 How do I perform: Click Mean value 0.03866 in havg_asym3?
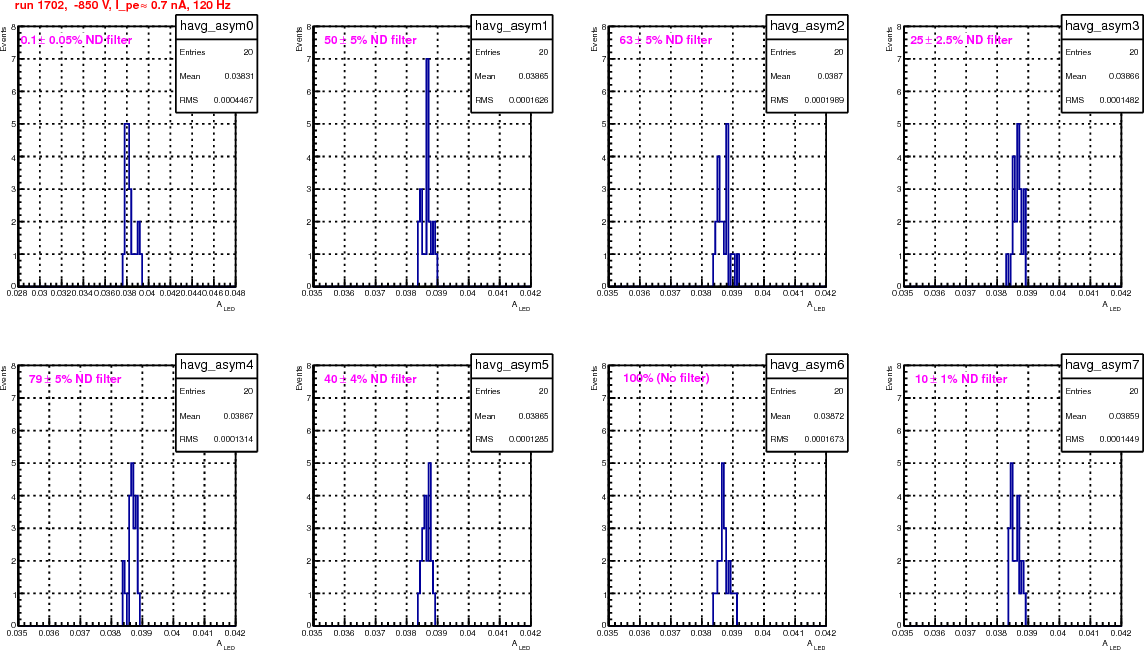point(1124,76)
